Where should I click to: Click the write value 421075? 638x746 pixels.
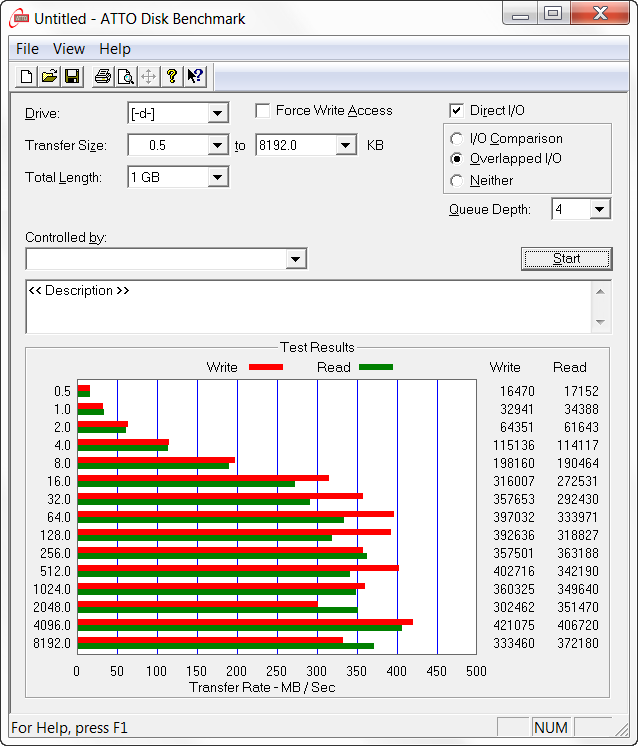tap(514, 625)
